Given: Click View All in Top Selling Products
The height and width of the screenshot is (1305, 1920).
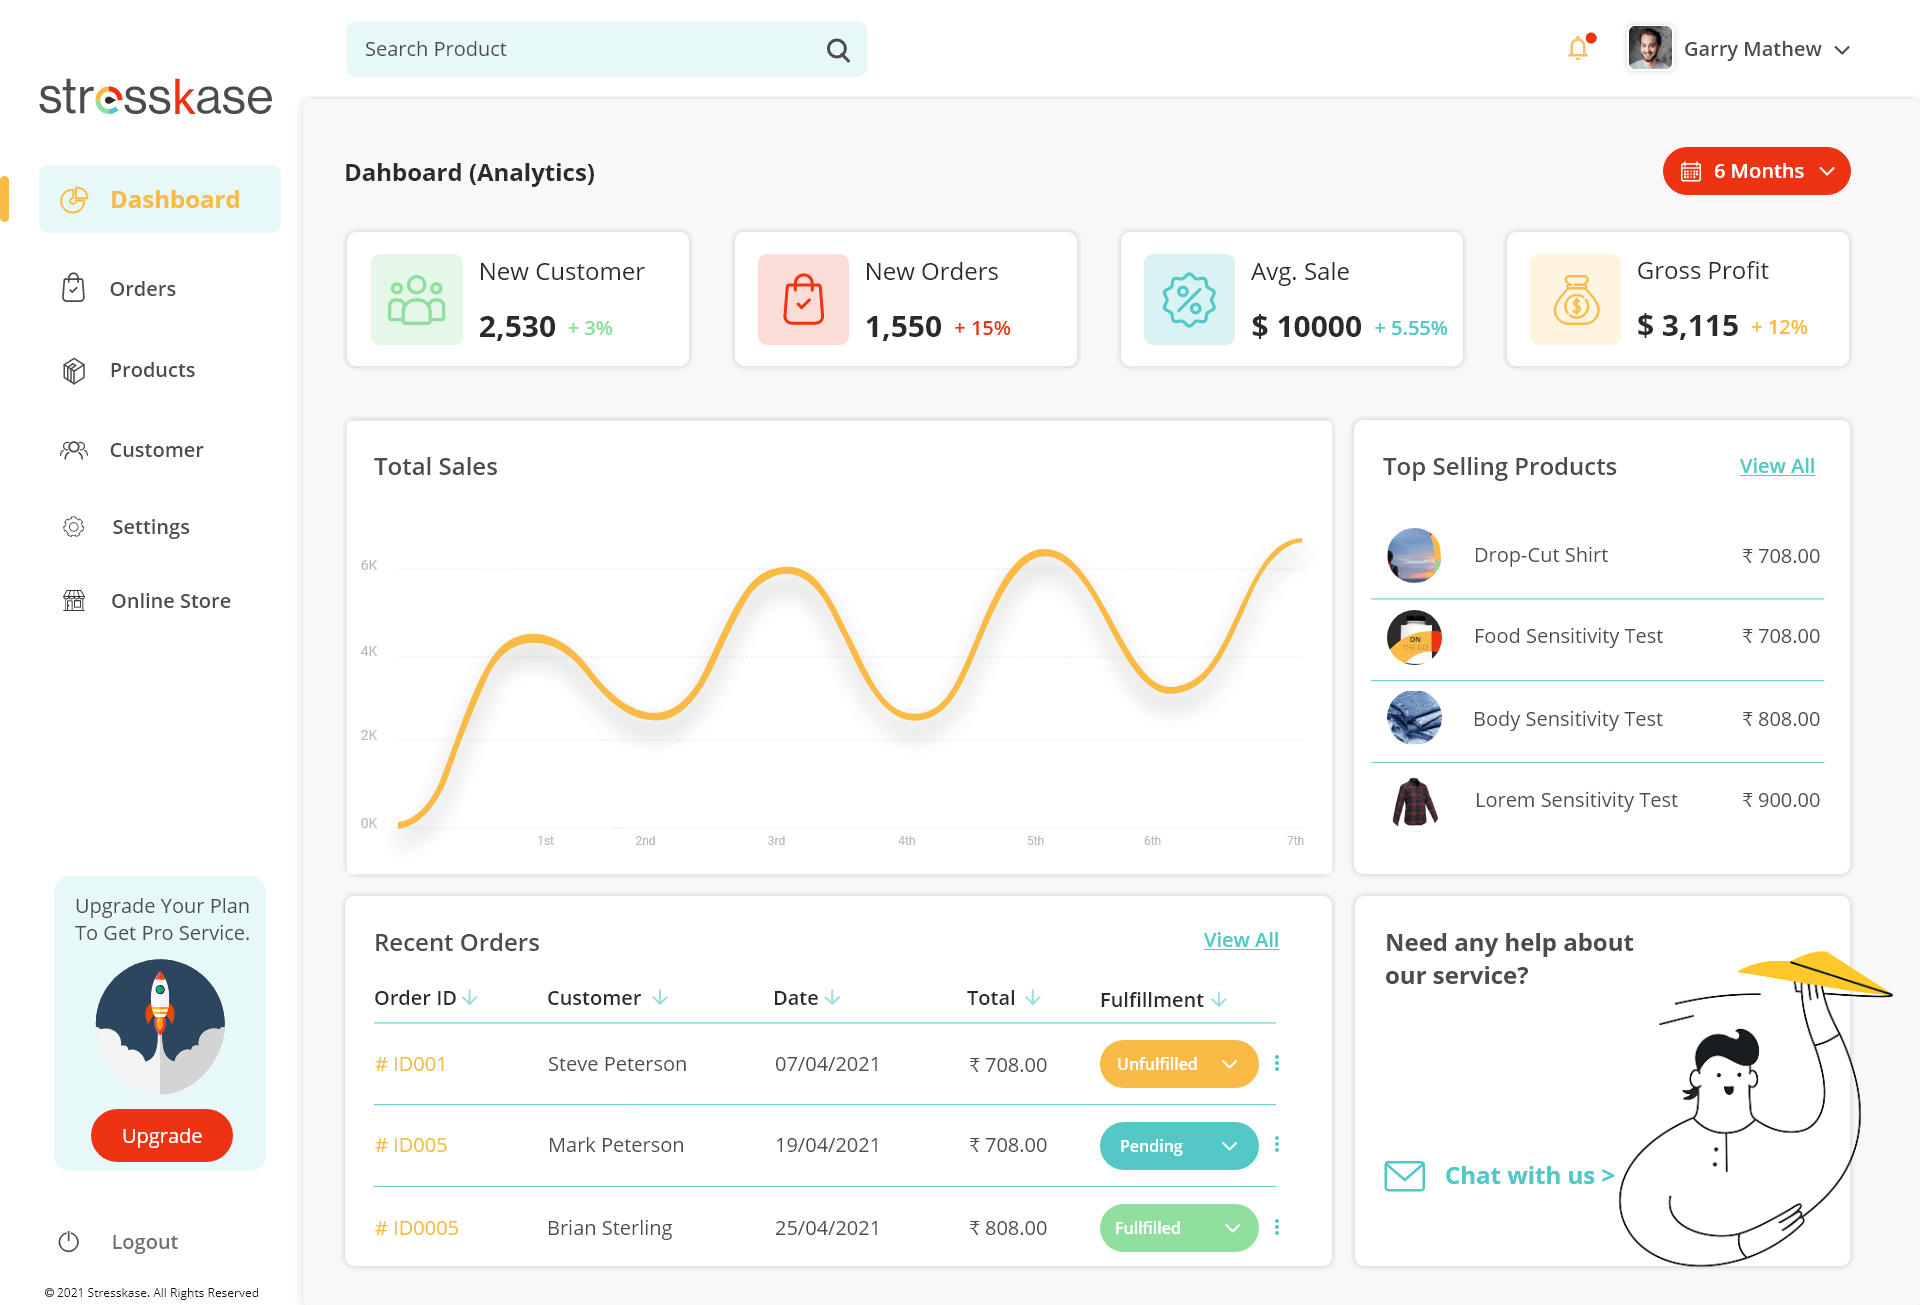Looking at the screenshot, I should pyautogui.click(x=1776, y=466).
